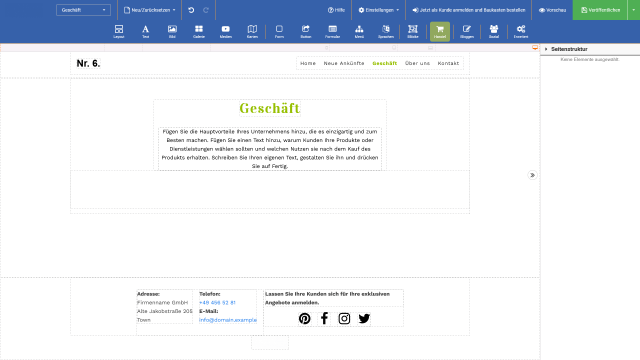Screen dimensions: 640x360
Task: Open the Vorschau preview
Action: click(x=552, y=10)
